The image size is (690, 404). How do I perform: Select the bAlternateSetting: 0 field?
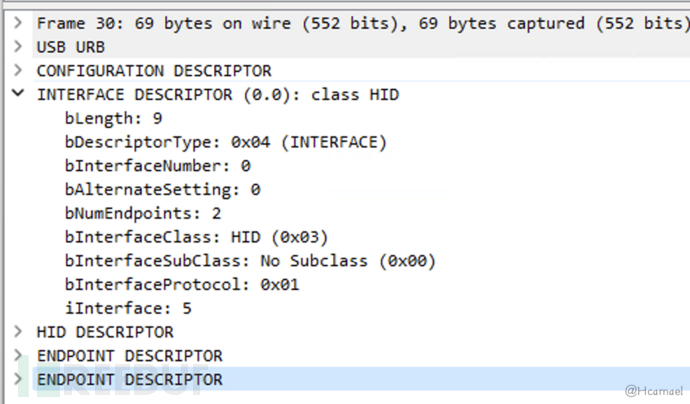(162, 189)
